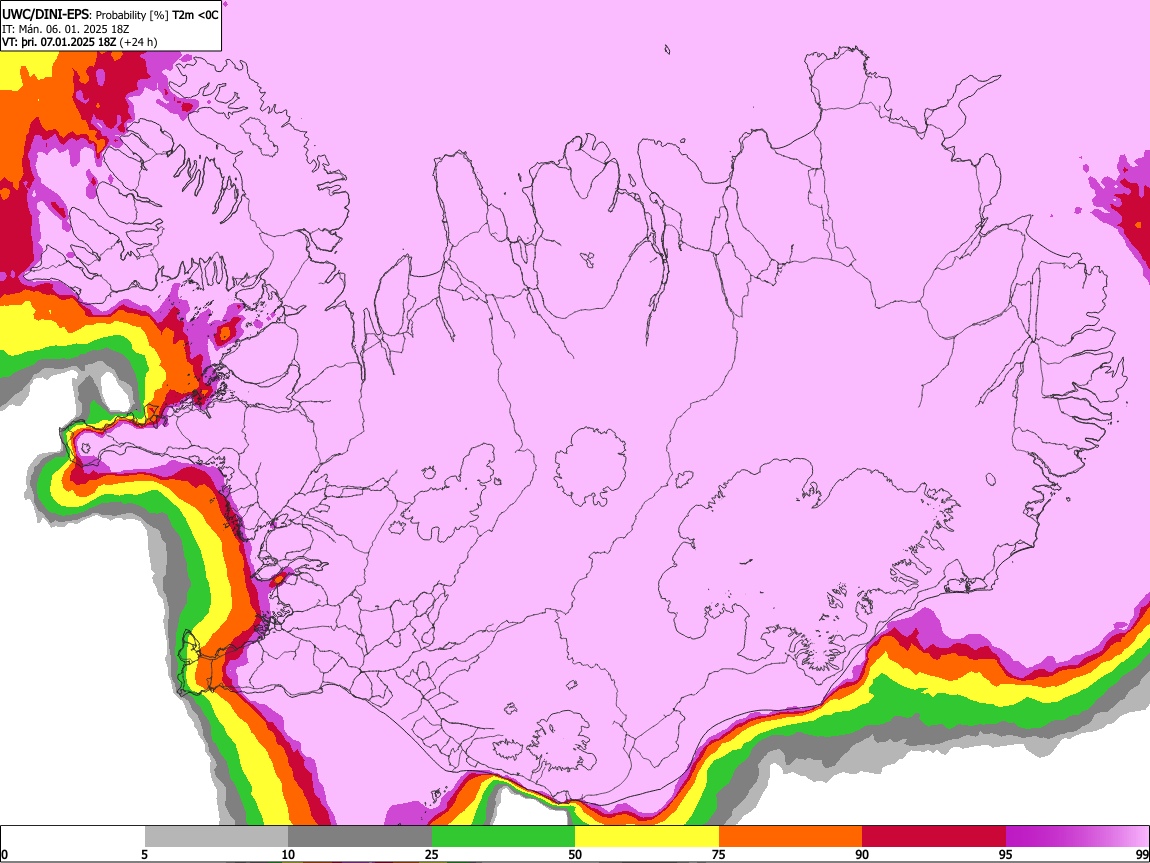Click the red 90-95 legend segment
Image resolution: width=1150 pixels, height=863 pixels.
934,837
